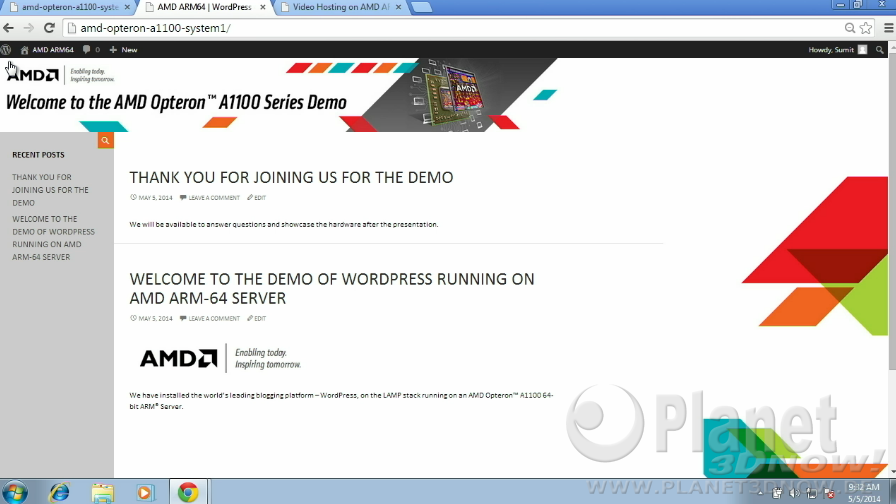Close the AMD ARM64 | WordPress tab
The image size is (896, 504).
(263, 7)
